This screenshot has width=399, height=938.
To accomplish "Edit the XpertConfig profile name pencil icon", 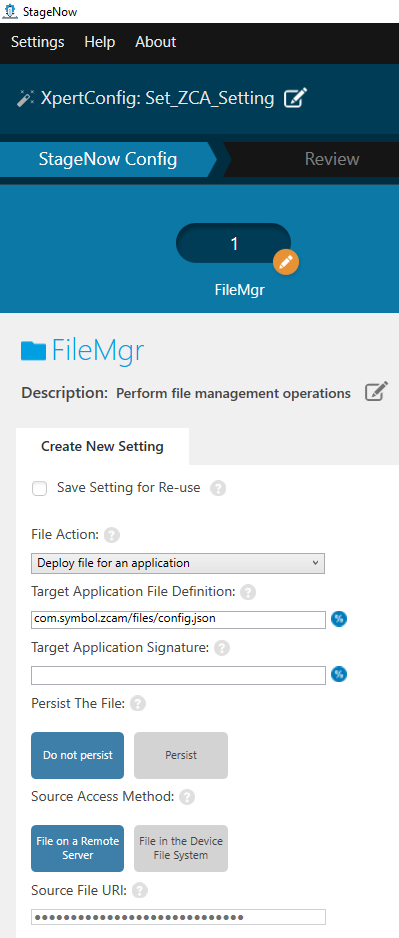I will pyautogui.click(x=295, y=98).
